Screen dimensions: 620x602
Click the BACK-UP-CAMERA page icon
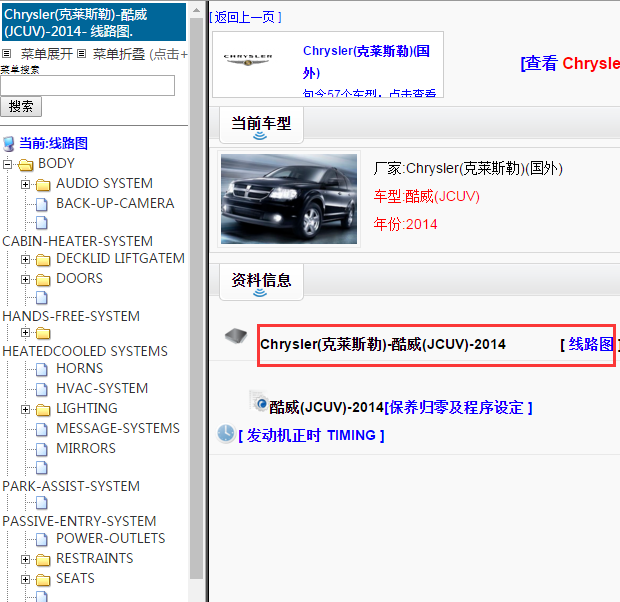tap(42, 204)
